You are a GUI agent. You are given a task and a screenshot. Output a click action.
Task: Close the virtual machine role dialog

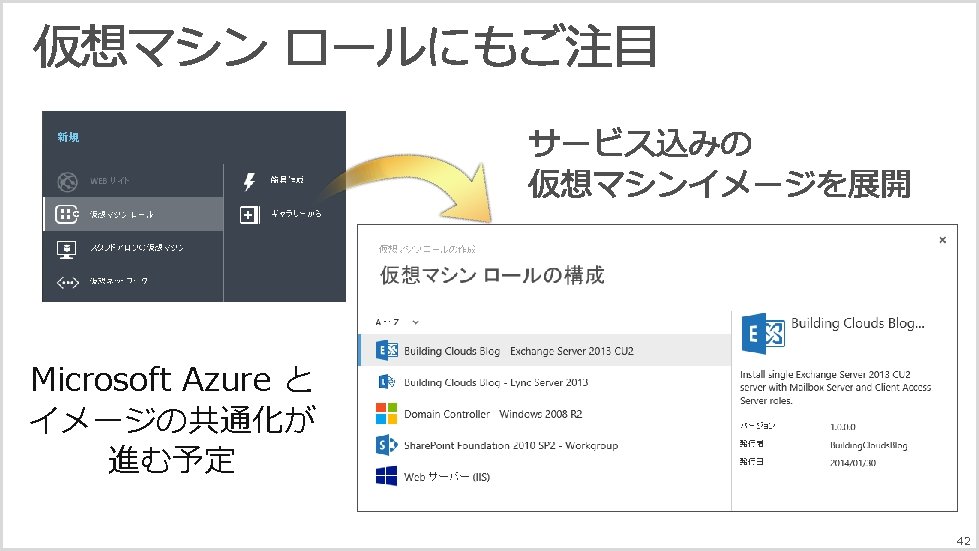[942, 240]
